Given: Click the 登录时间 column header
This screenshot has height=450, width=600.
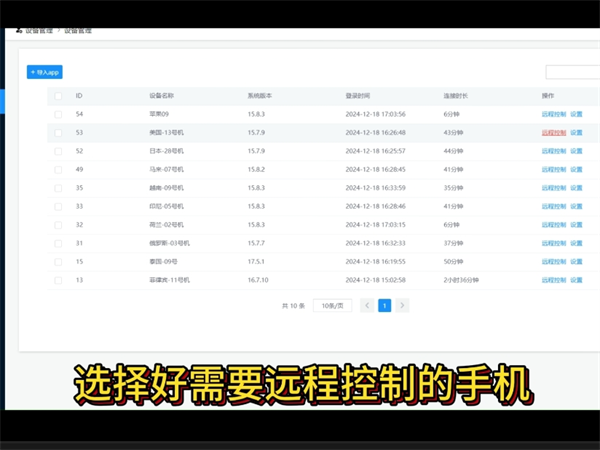Looking at the screenshot, I should click(357, 96).
